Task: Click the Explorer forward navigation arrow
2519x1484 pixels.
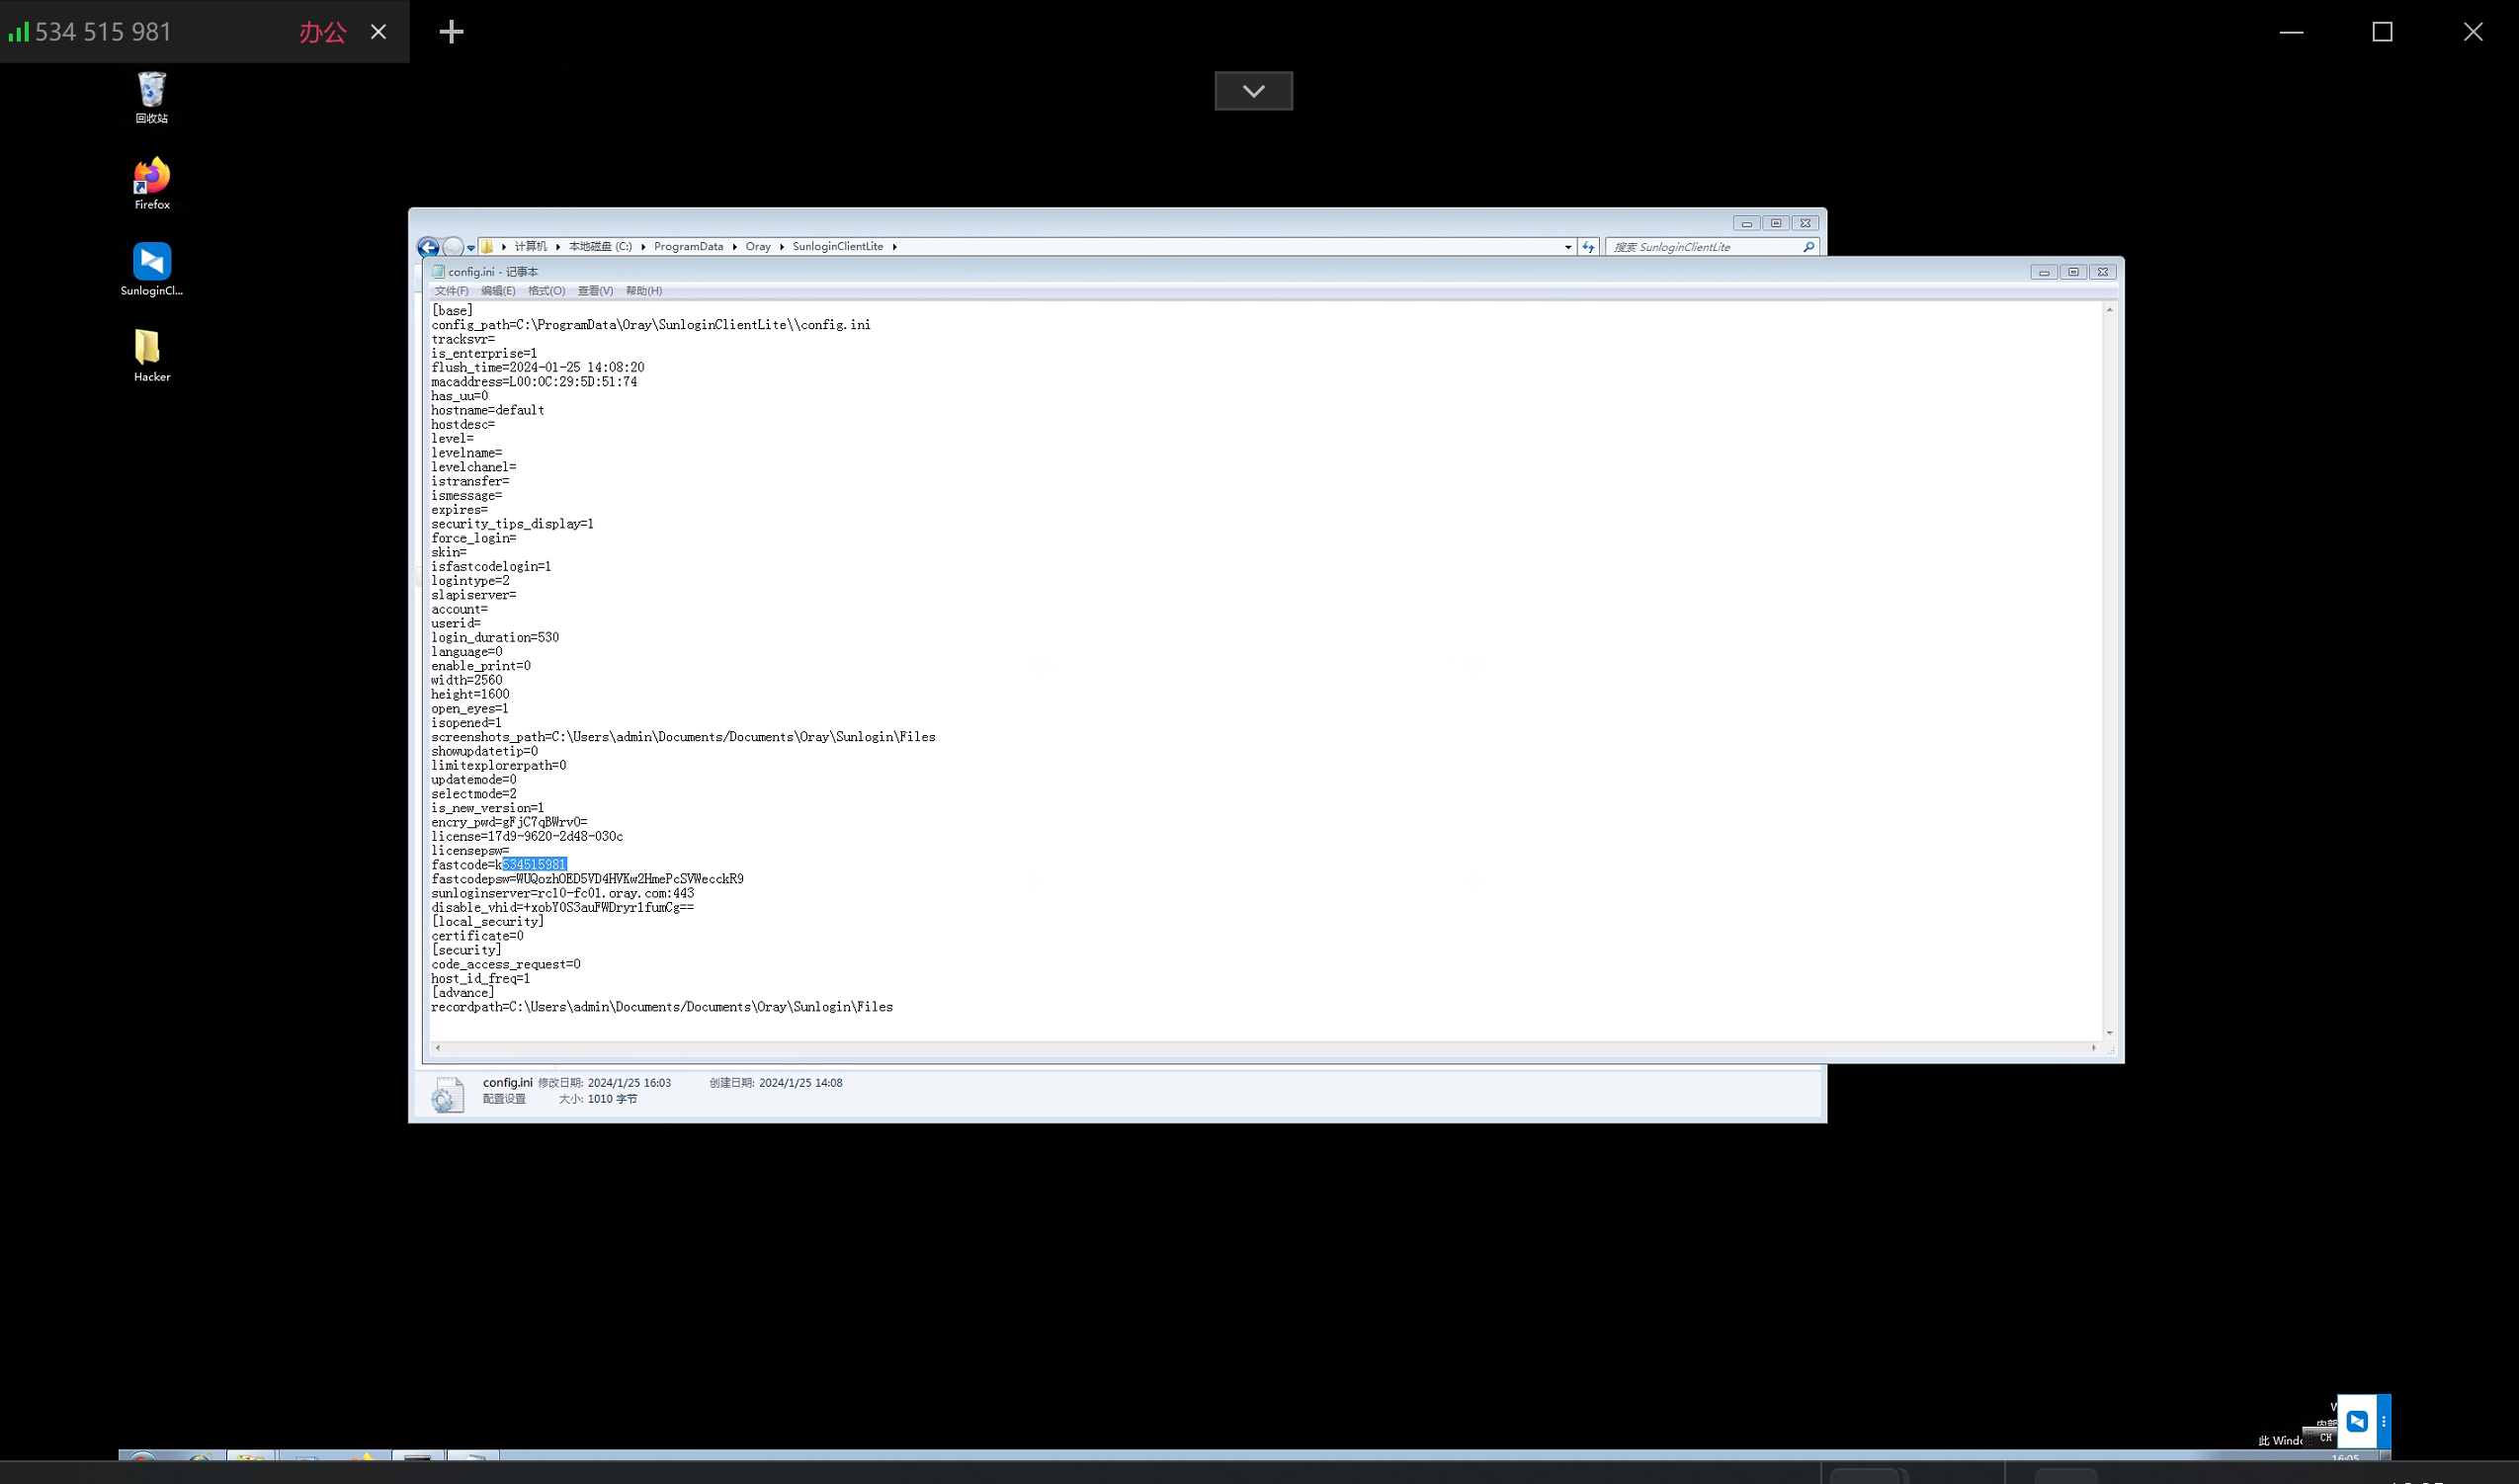Action: coord(453,246)
